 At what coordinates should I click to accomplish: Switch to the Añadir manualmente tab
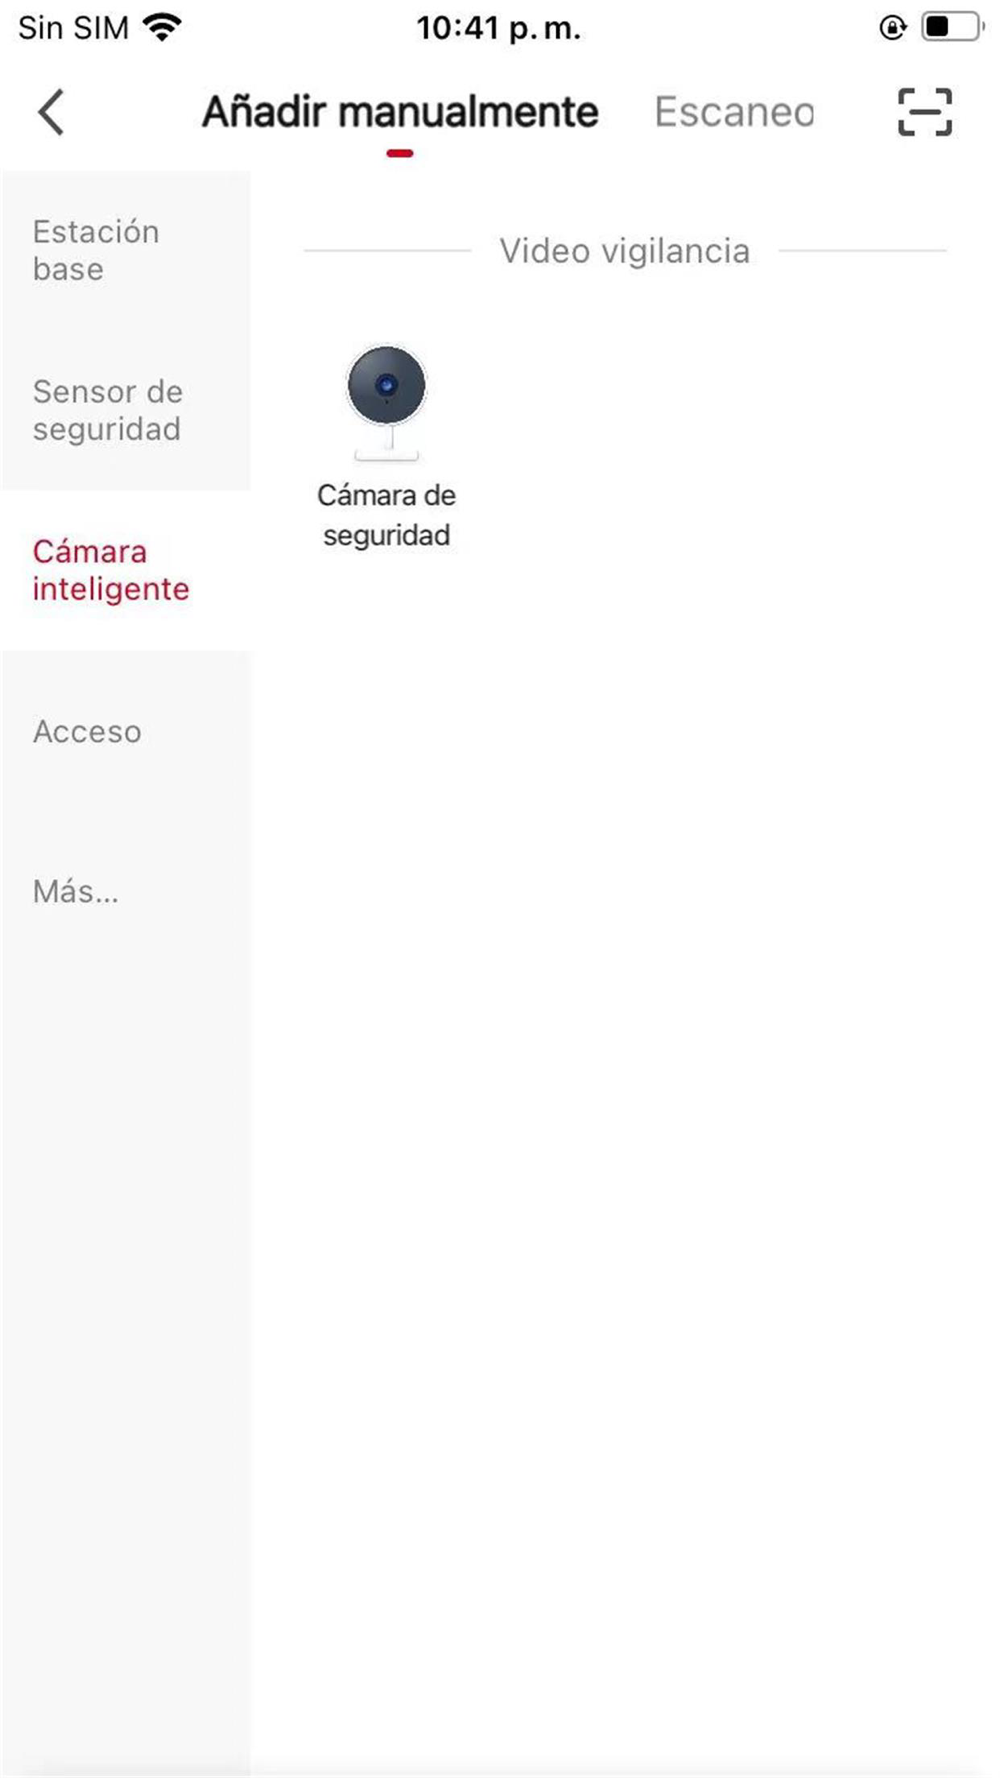pos(400,112)
